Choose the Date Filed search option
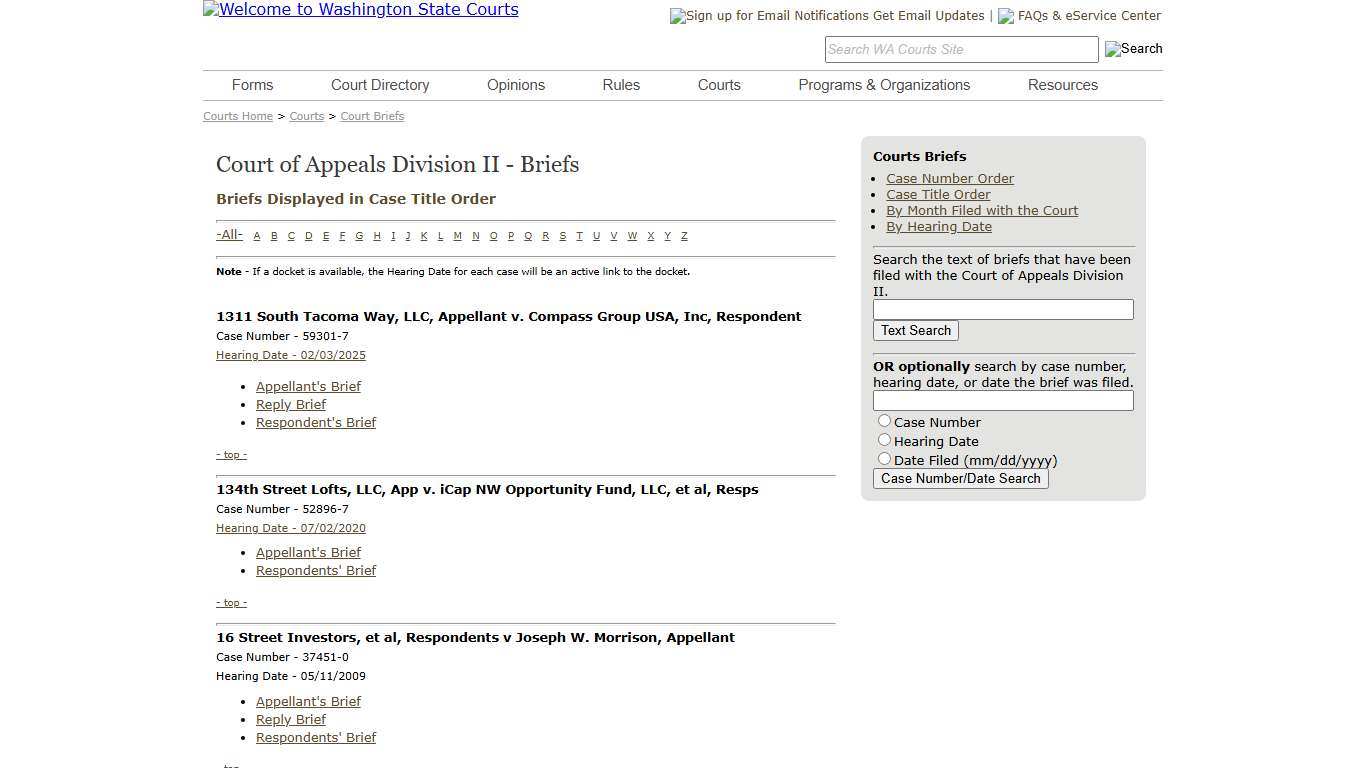This screenshot has width=1366, height=768. [884, 458]
